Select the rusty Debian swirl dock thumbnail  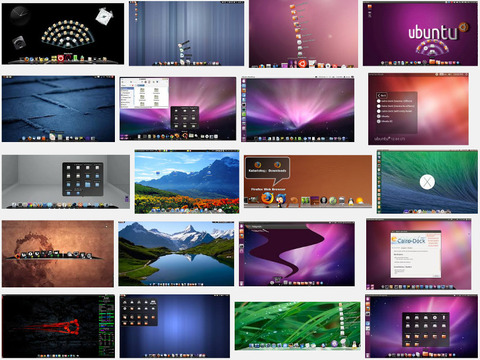click(x=58, y=253)
